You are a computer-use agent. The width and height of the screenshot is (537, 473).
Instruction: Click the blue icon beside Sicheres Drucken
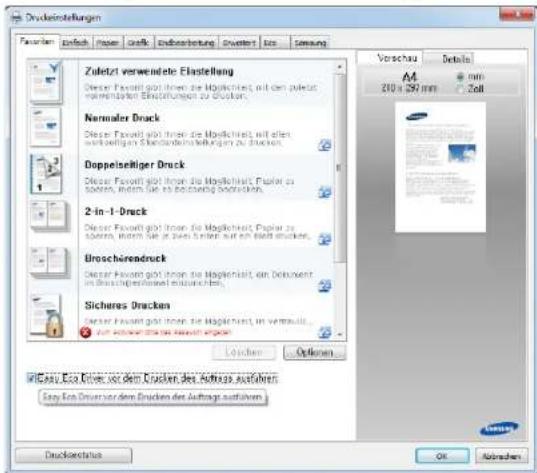point(324,332)
